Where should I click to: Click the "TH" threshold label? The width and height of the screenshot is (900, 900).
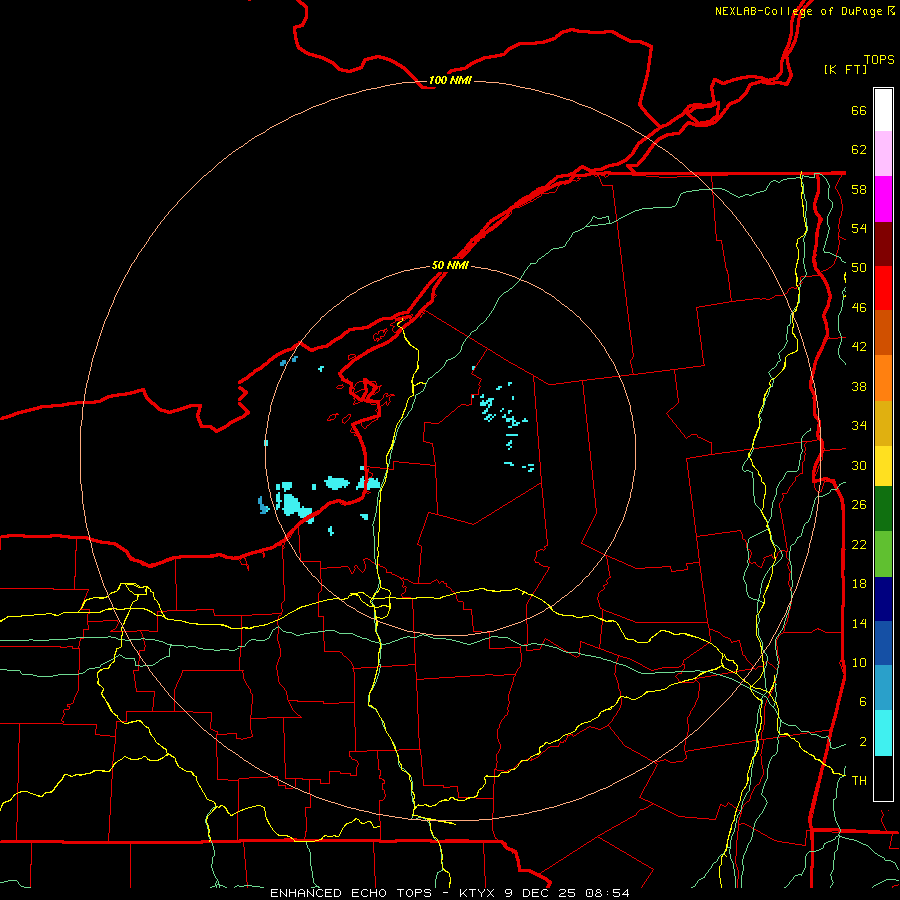coord(859,781)
